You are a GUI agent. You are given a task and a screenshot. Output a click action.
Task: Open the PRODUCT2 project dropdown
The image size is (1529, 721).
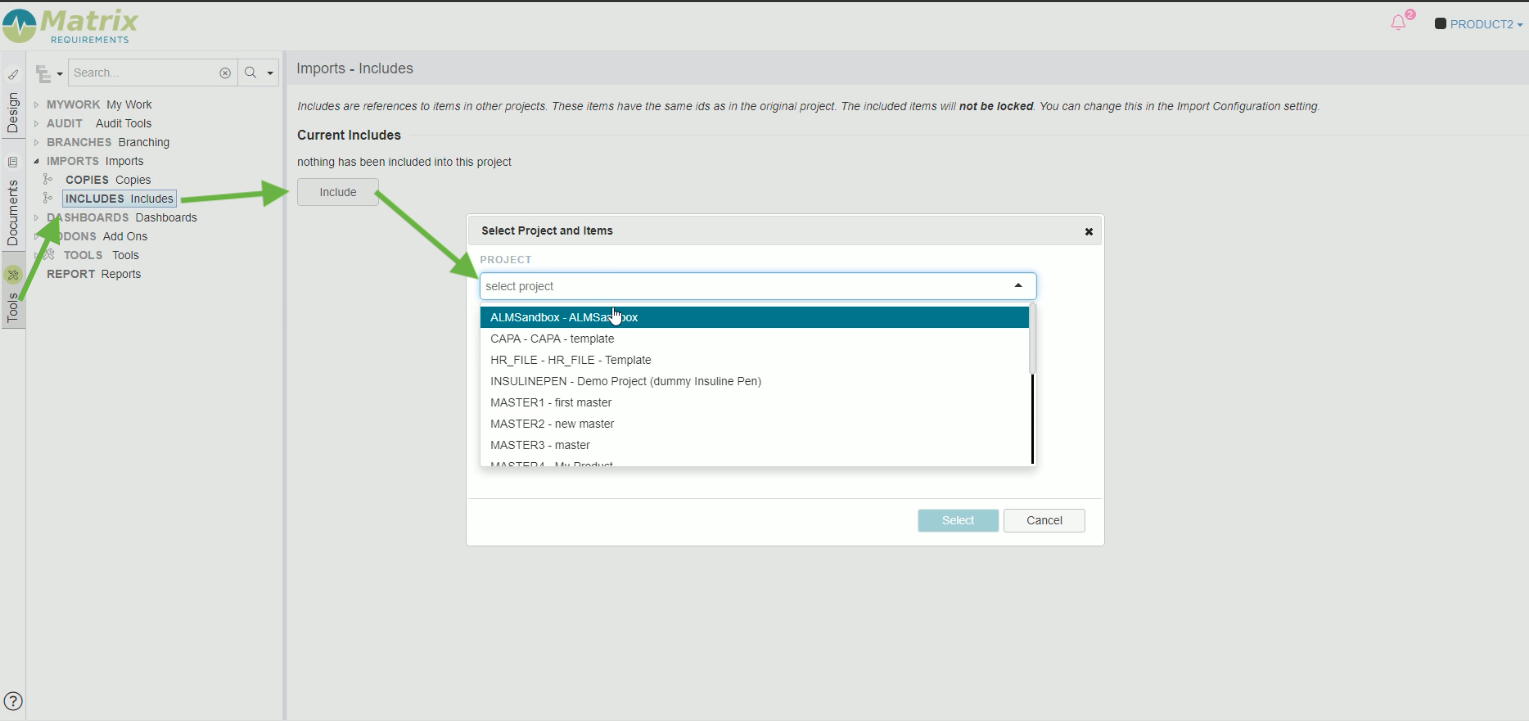[1478, 24]
